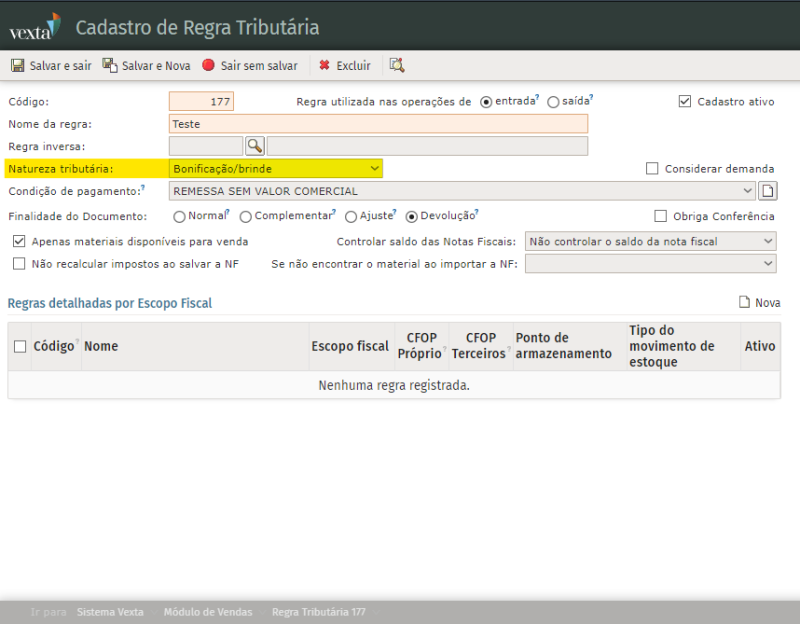
Task: Enable the Considerar demanda checkbox
Action: coord(653,169)
